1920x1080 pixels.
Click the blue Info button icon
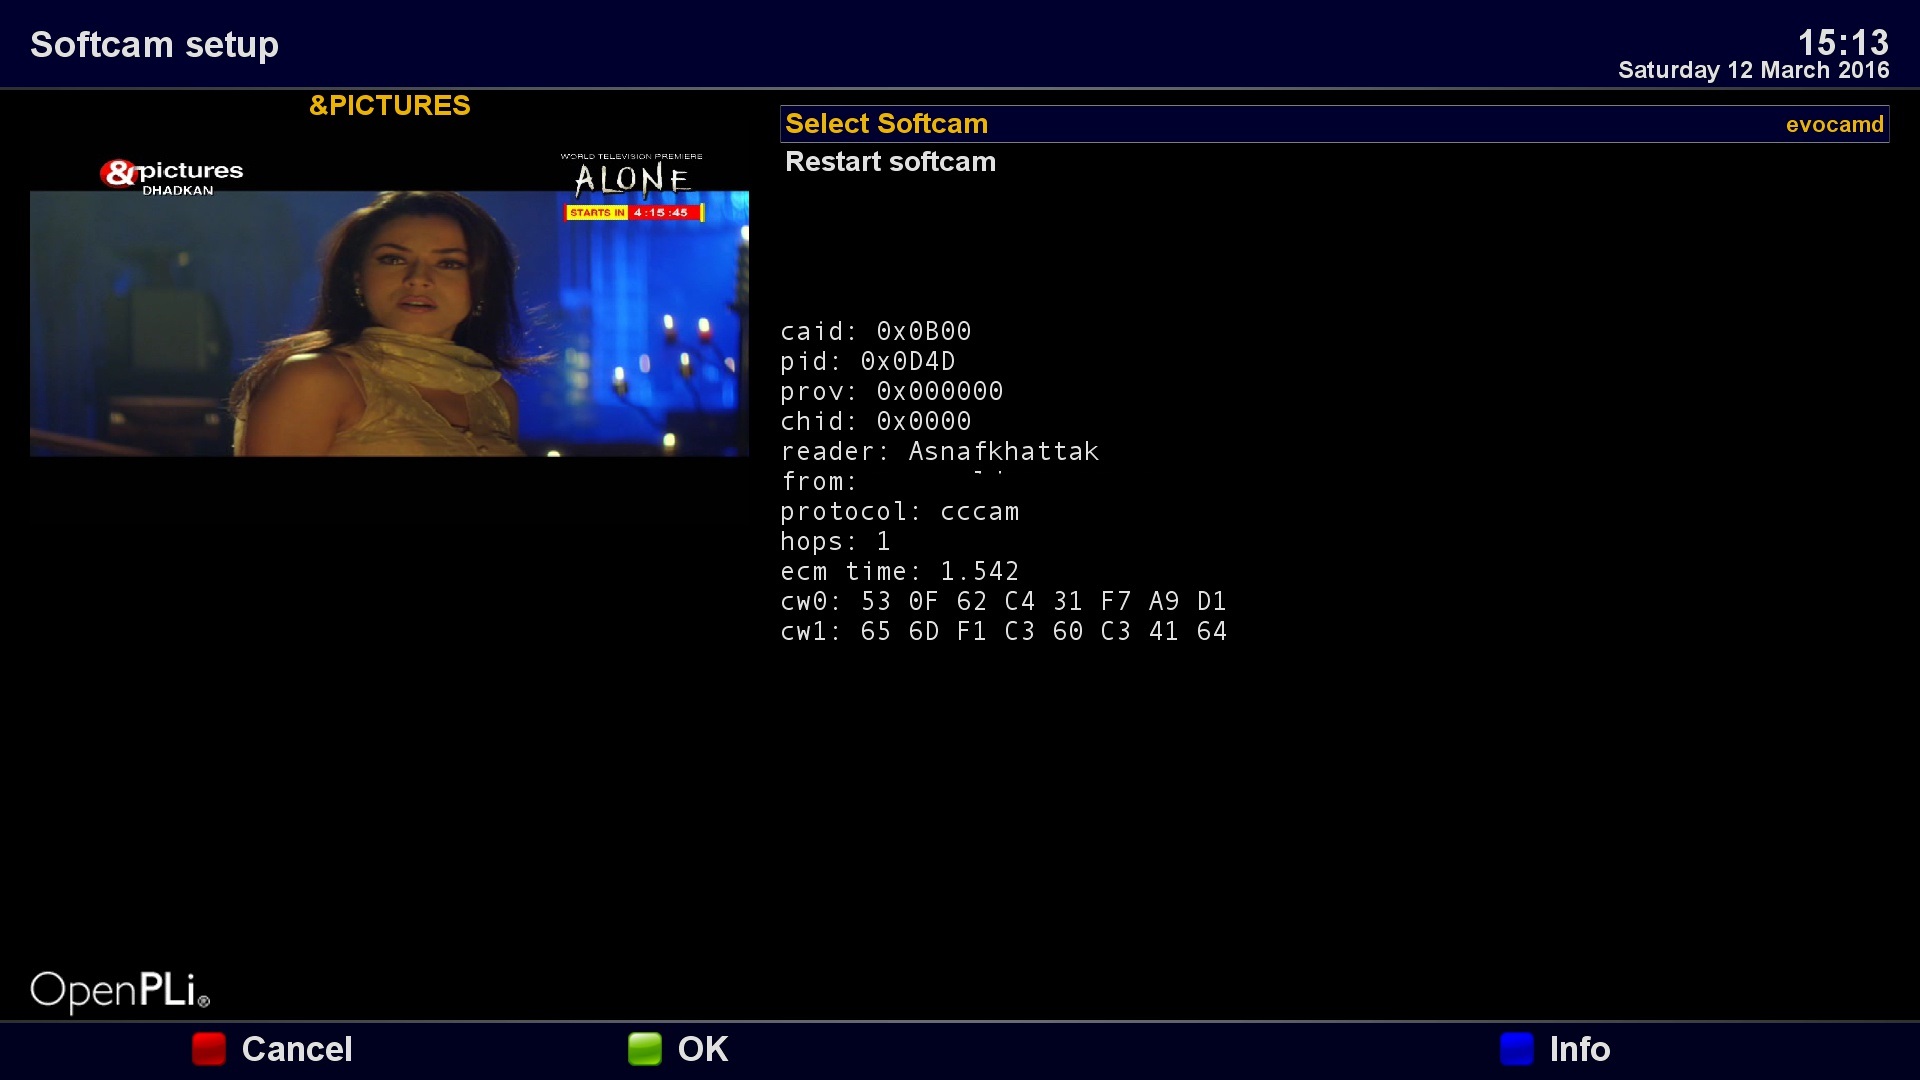1516,1049
